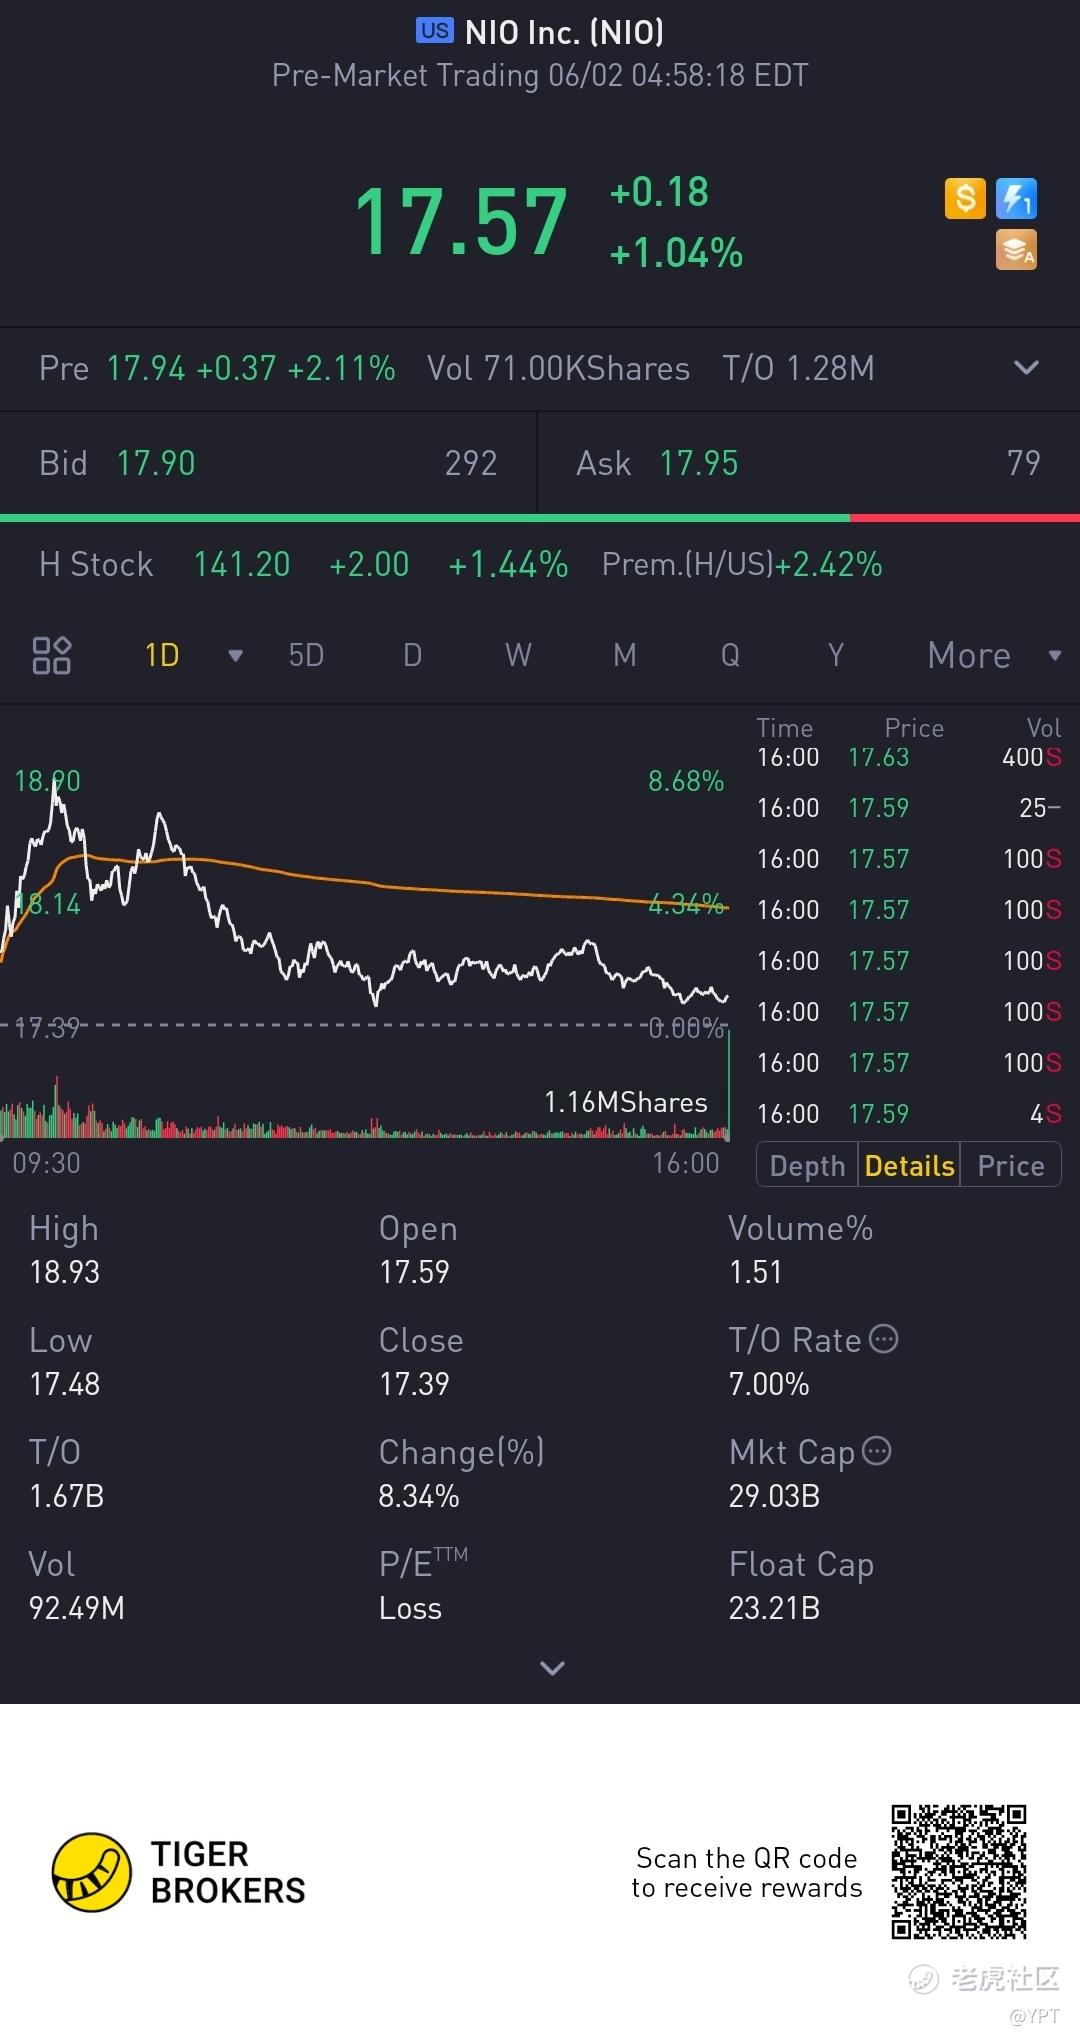Open the T/O Rate info icon
1080x2041 pixels.
click(x=884, y=1339)
